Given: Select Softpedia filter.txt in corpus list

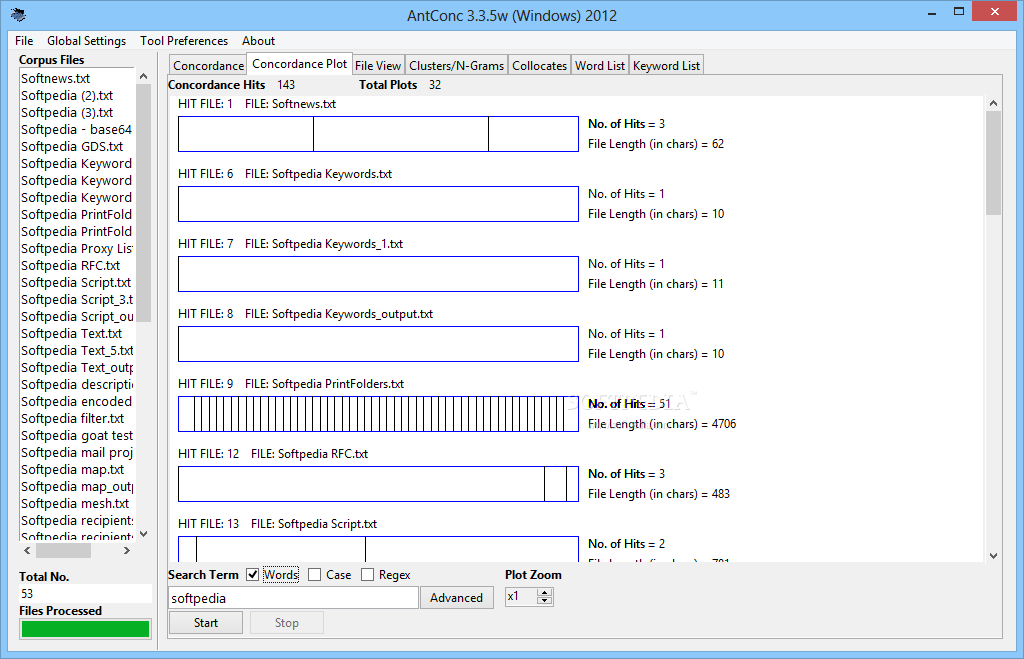Looking at the screenshot, I should click(x=72, y=418).
